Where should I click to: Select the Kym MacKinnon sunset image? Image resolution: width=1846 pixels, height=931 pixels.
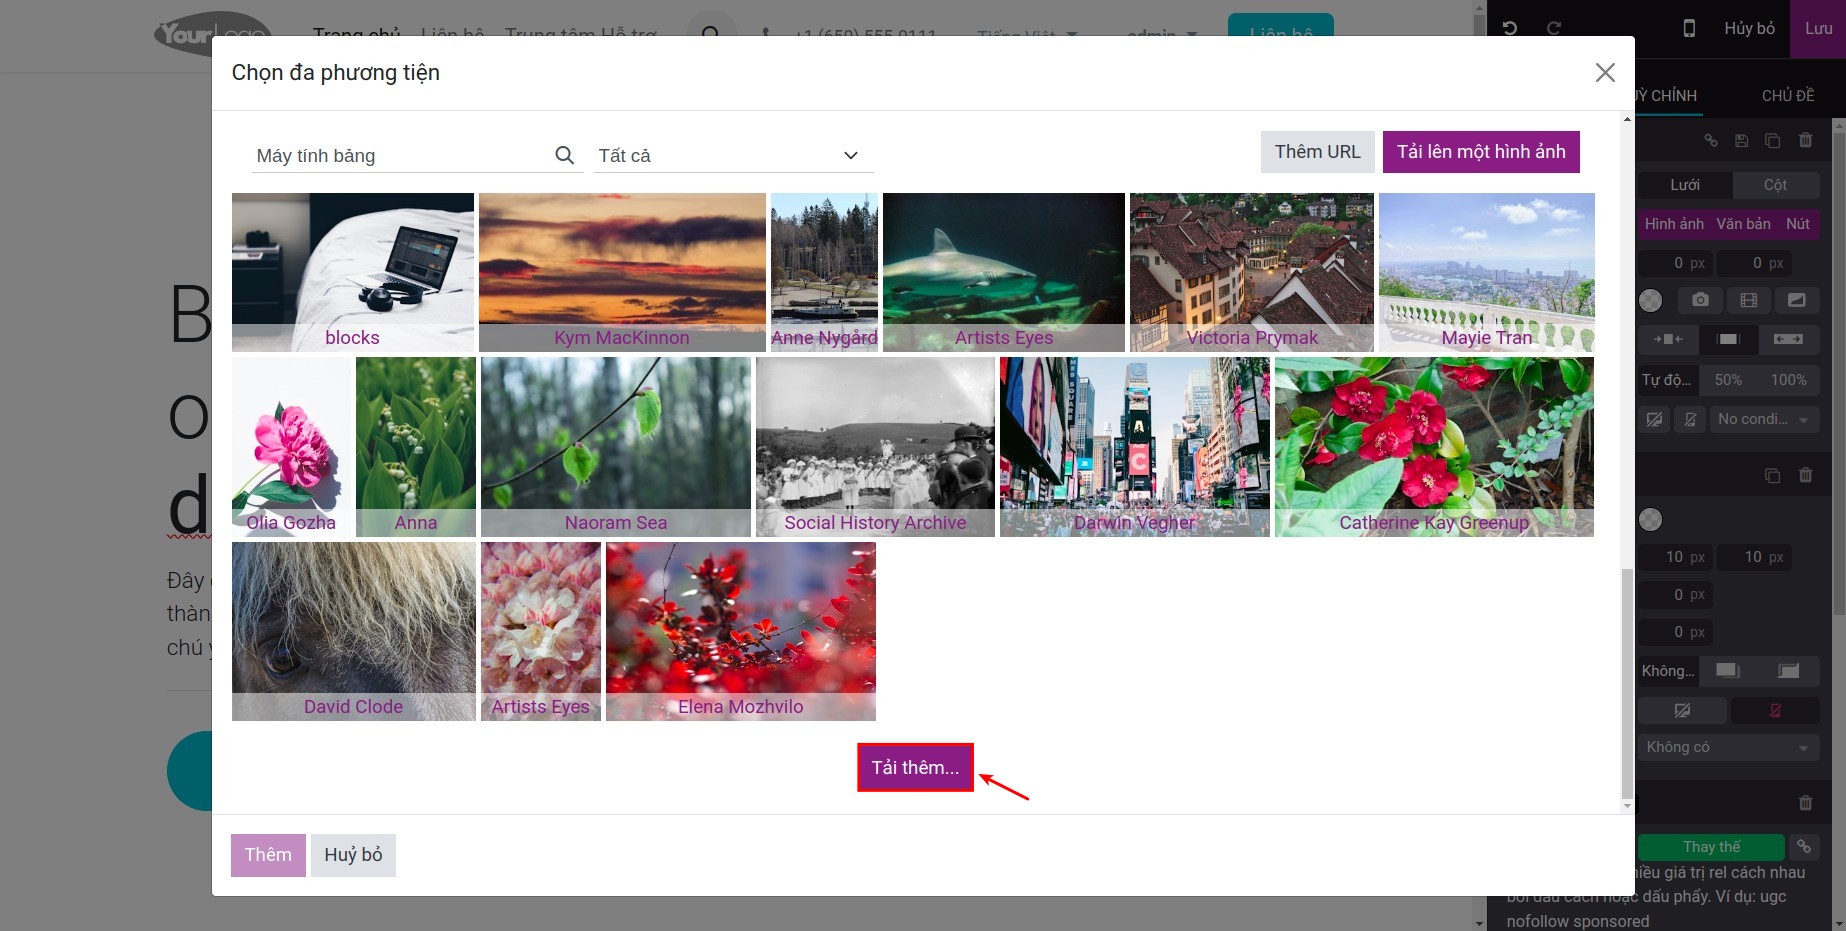(622, 272)
